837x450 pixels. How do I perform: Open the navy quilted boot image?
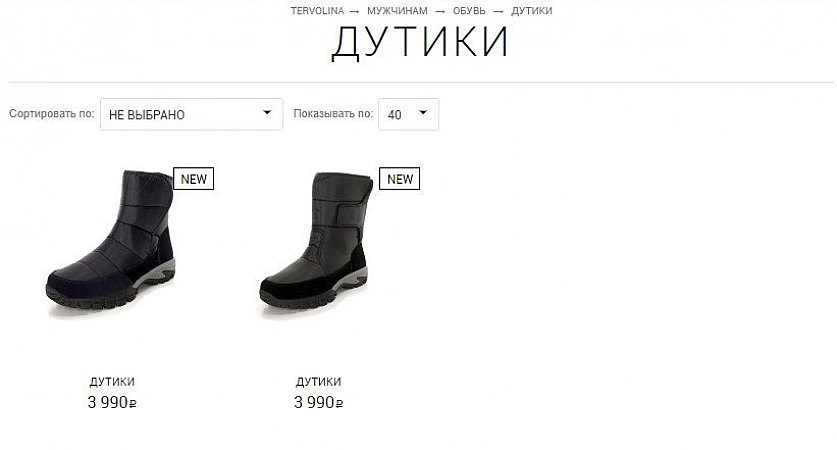pos(111,240)
